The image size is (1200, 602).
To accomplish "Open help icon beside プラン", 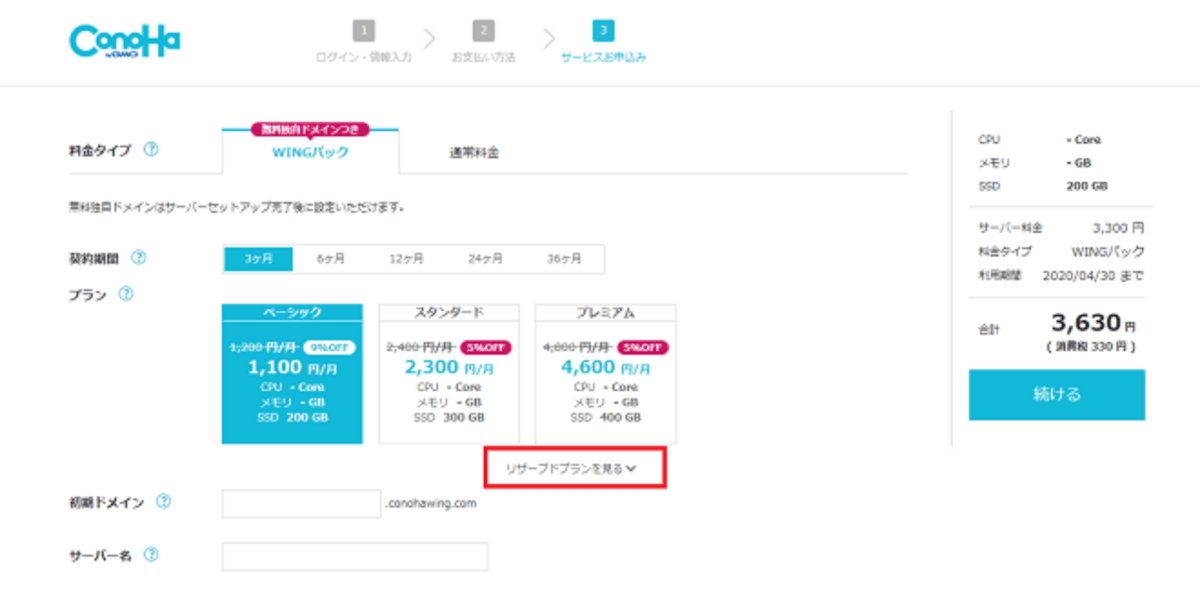I will click(x=126, y=295).
